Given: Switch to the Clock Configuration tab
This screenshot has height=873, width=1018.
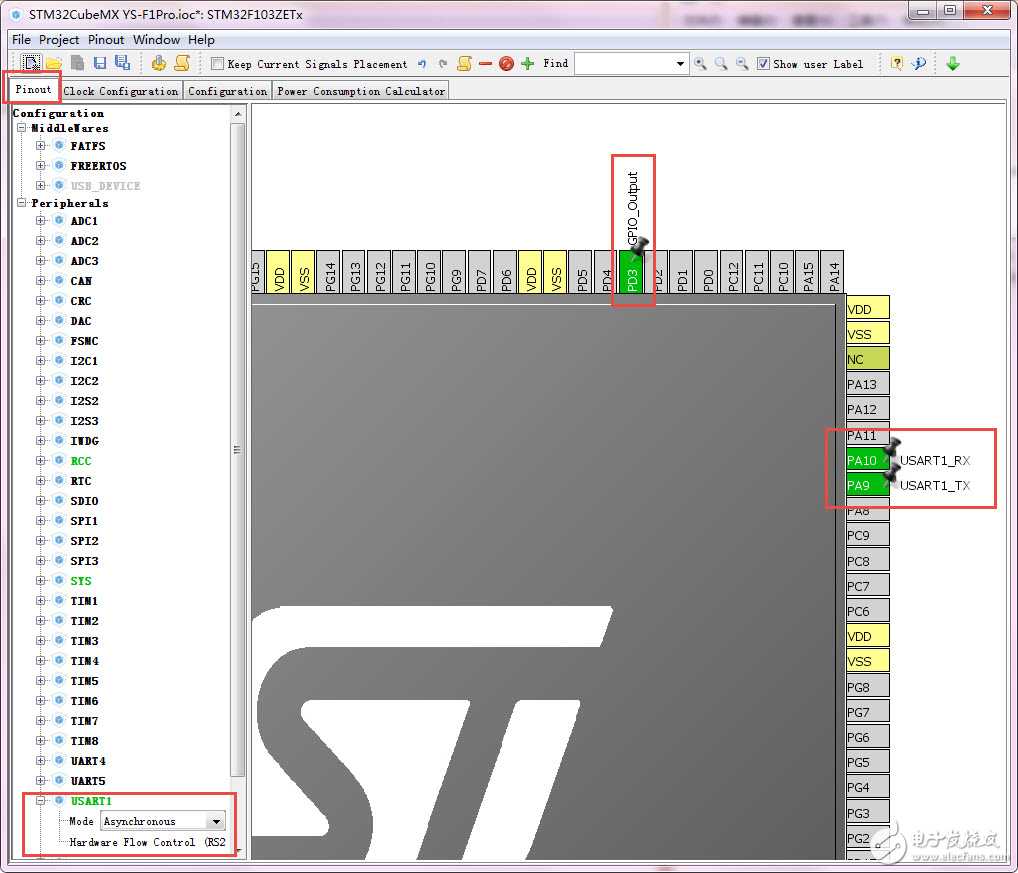Looking at the screenshot, I should tap(121, 91).
